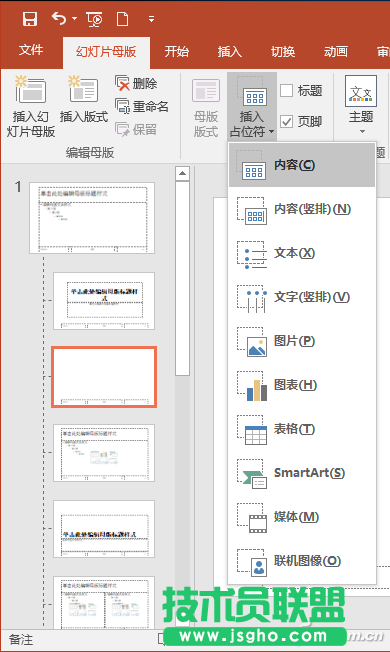Select the highlighted blank layout thumbnail
The image size is (390, 652).
coord(104,377)
